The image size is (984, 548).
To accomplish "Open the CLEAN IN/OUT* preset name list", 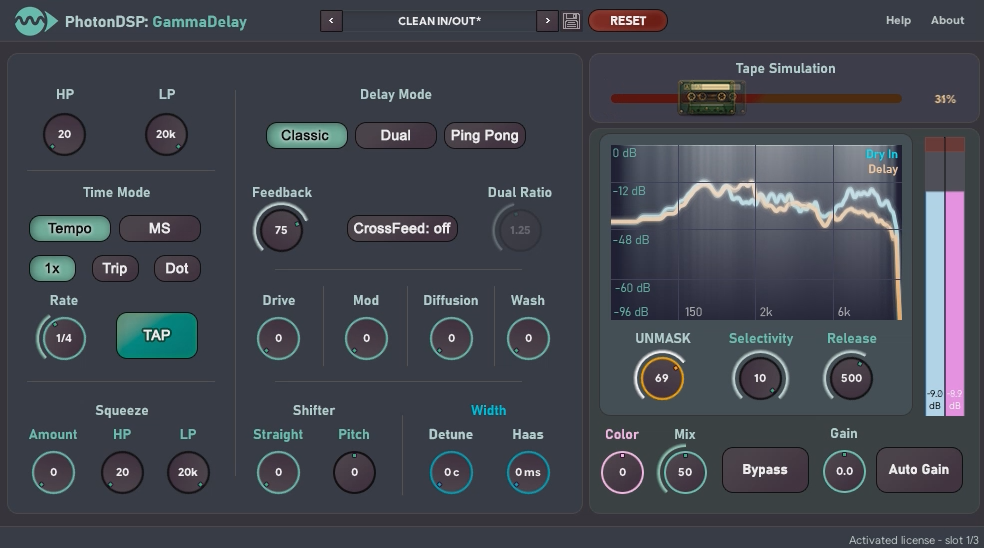I will (x=439, y=21).
